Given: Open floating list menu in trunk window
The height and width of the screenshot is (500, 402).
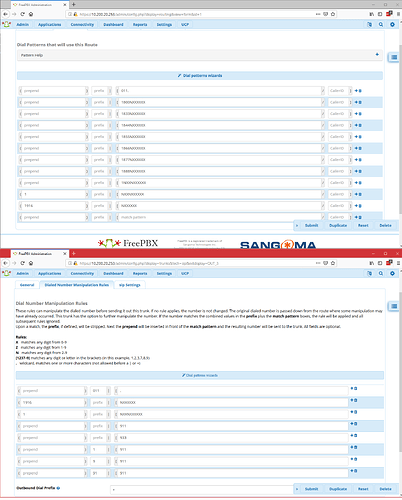Looking at the screenshot, I should [394, 306].
